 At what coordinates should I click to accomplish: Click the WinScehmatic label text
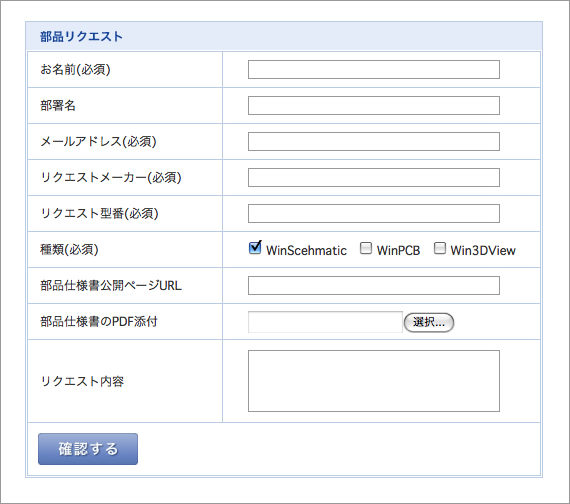click(x=306, y=251)
